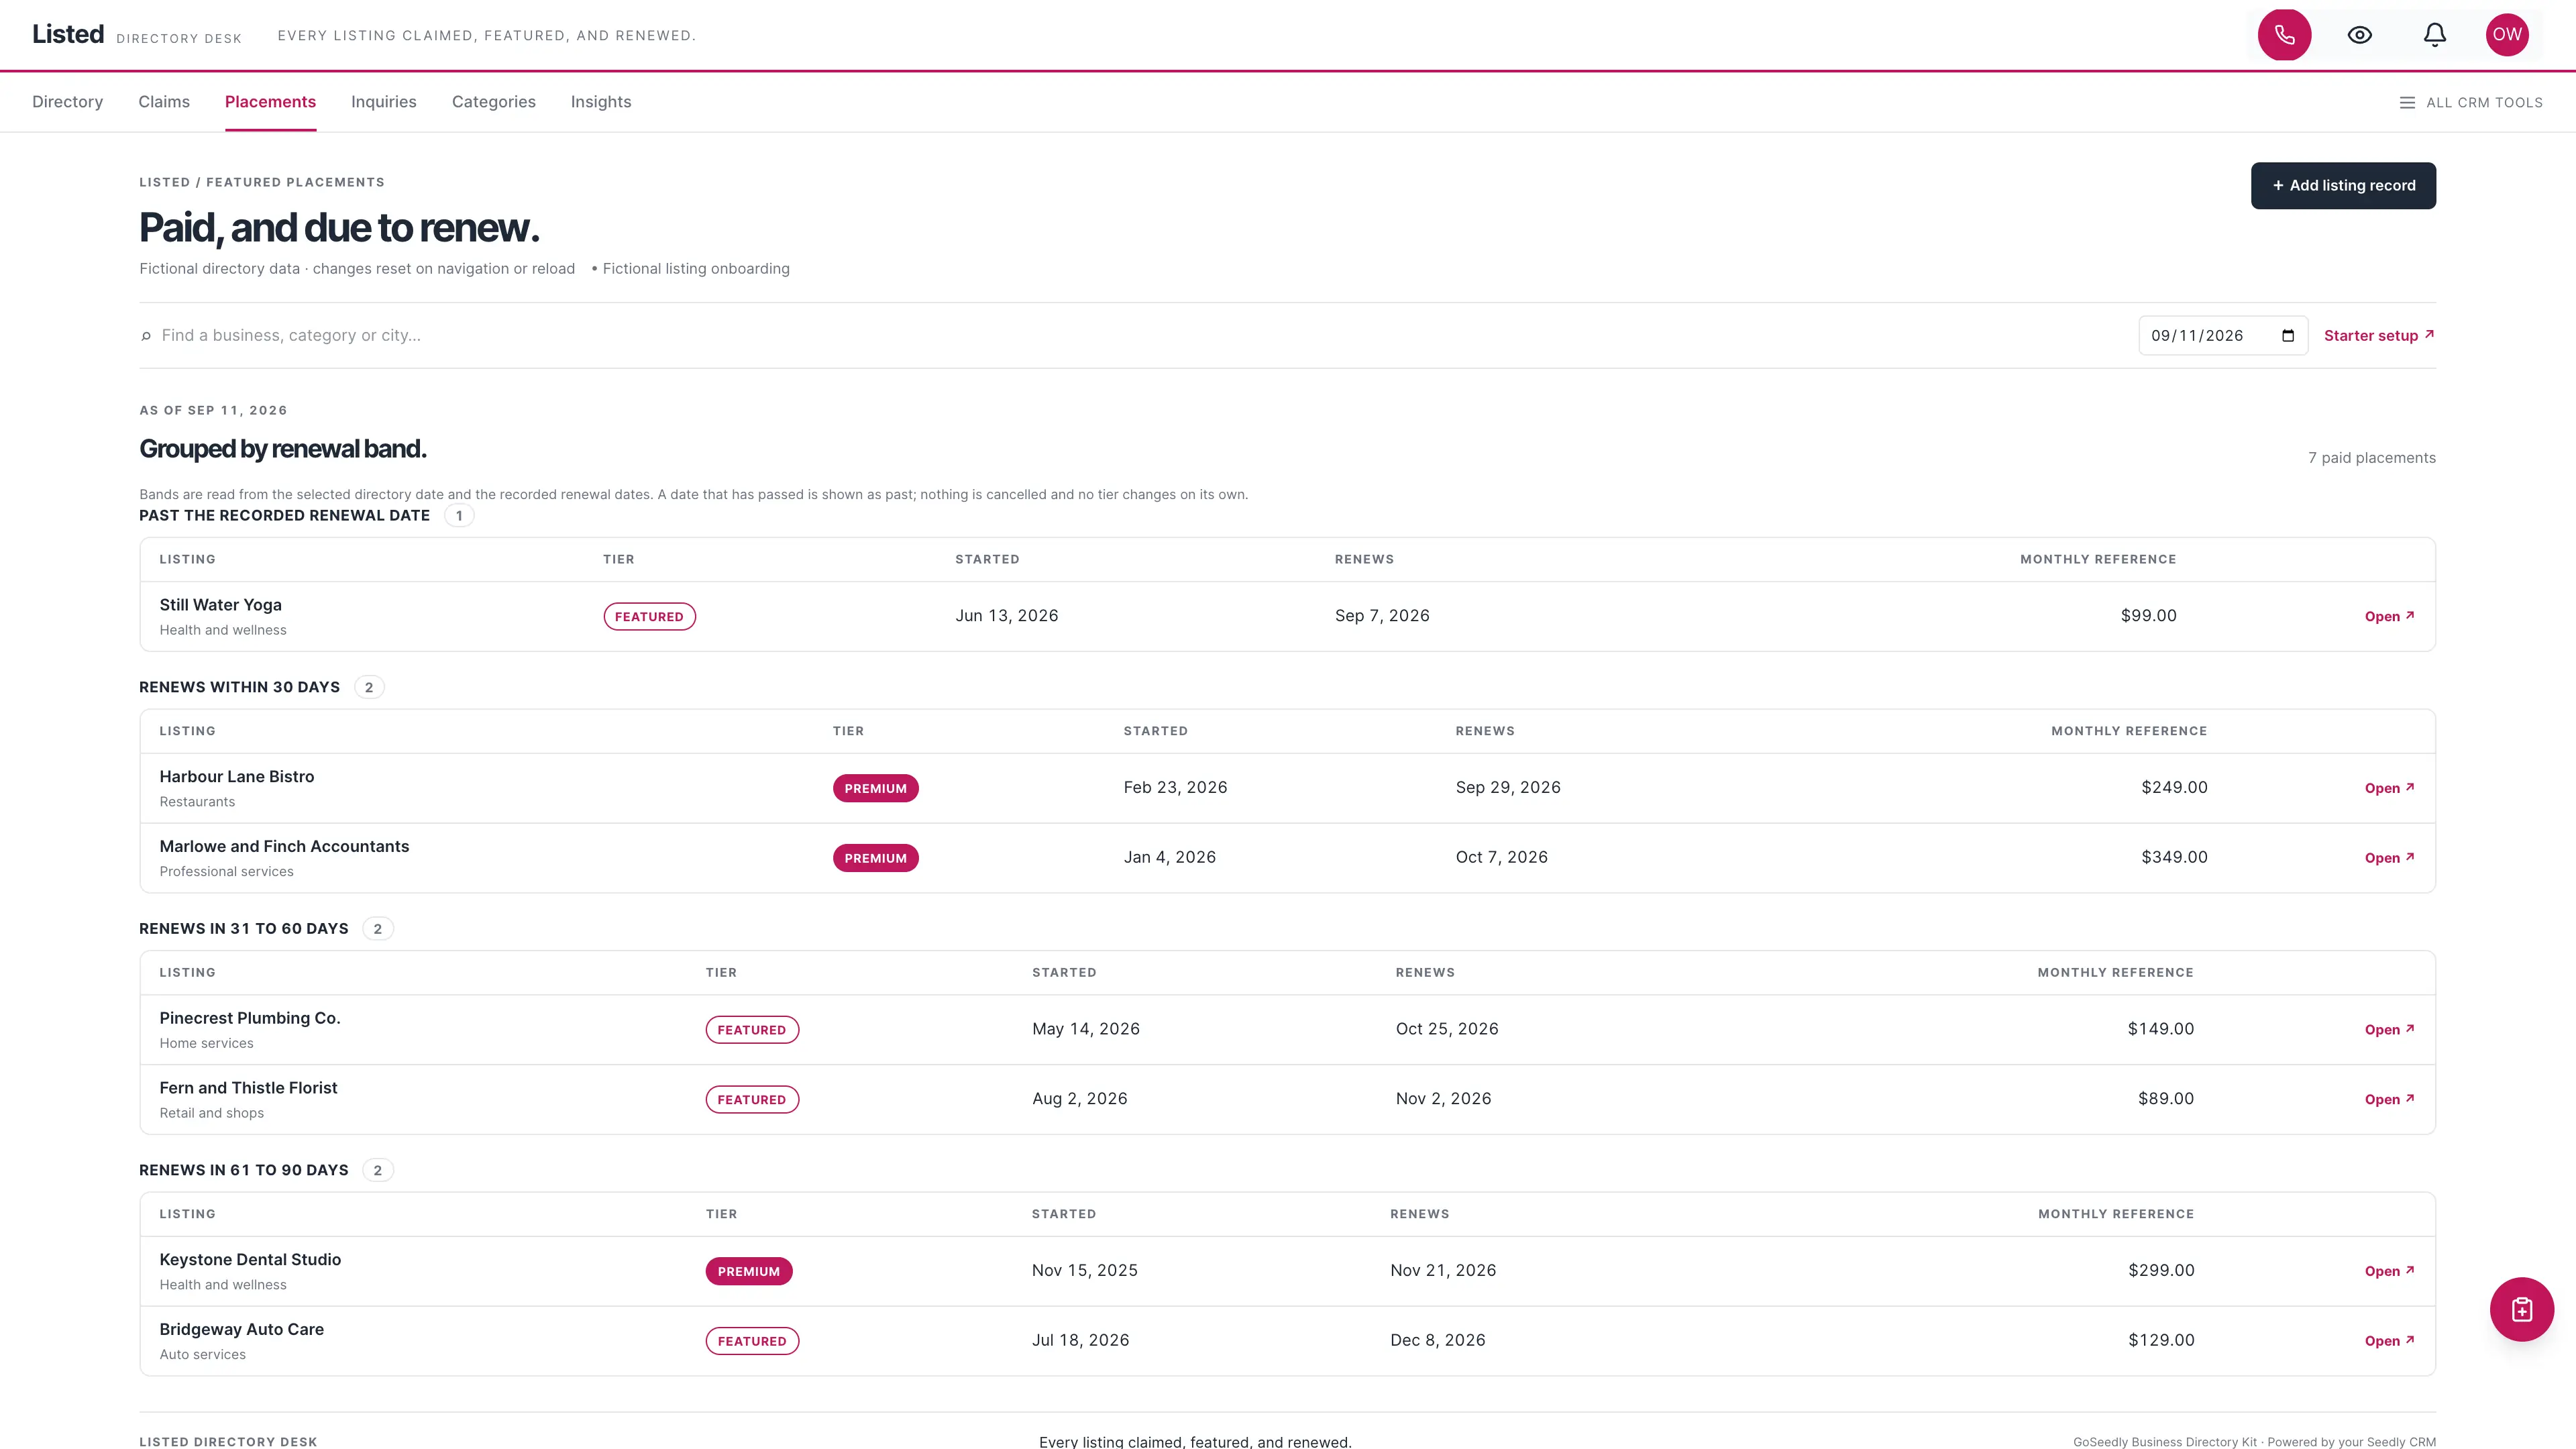Click the Dec 8, 2026 renewal date

(1437, 1341)
